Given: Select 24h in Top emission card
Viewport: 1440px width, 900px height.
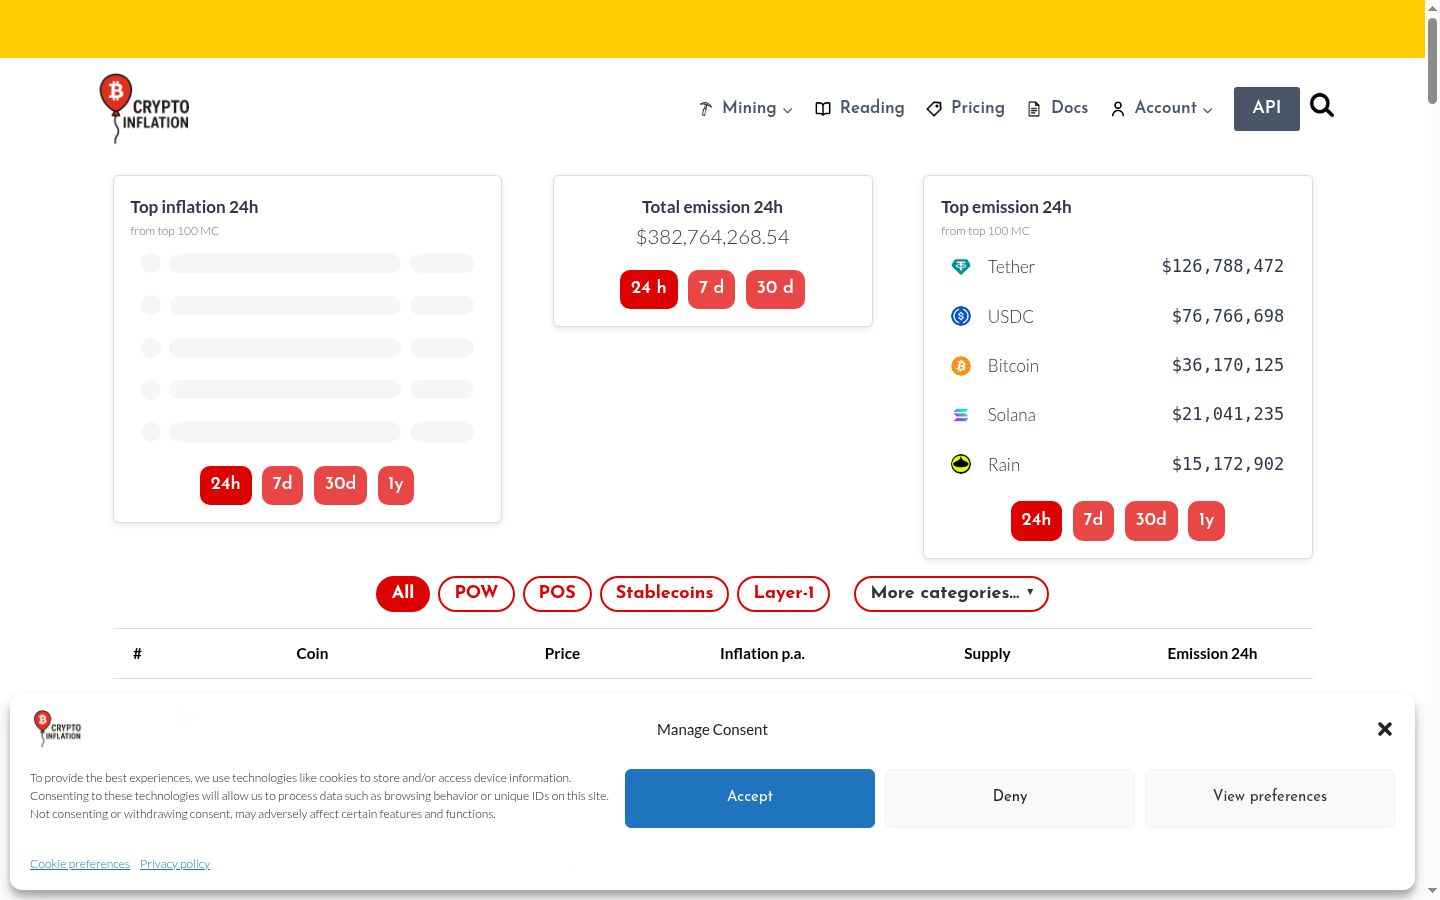Looking at the screenshot, I should pyautogui.click(x=1036, y=521).
